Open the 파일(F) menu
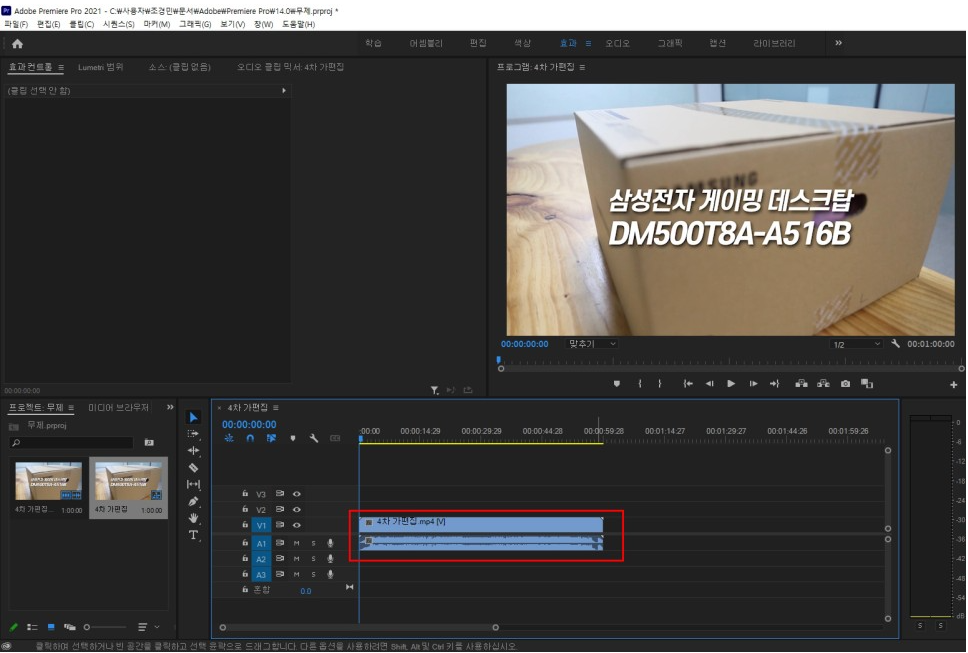The height and width of the screenshot is (653, 968). pos(16,24)
